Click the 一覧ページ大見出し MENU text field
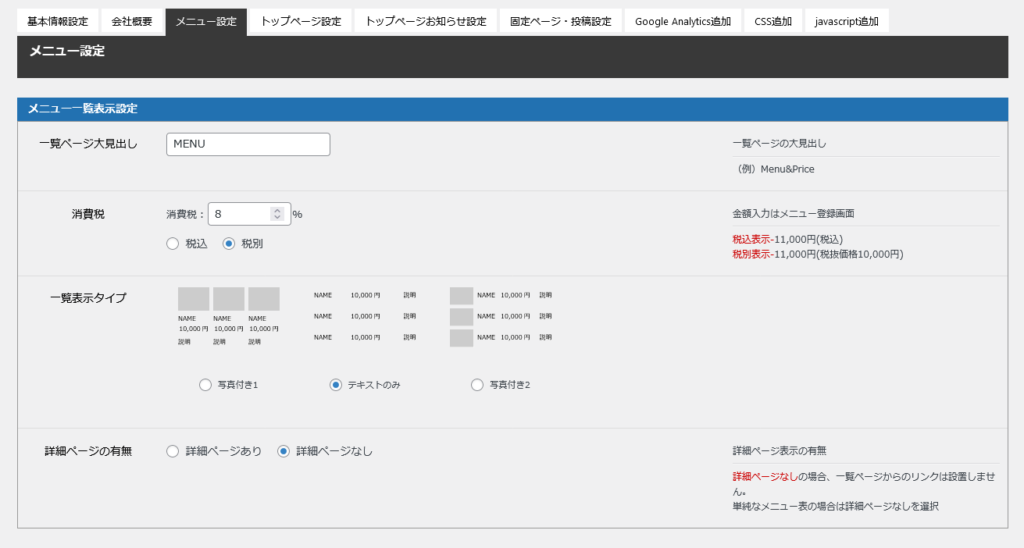Screen dimensions: 1024x548 (x=248, y=144)
